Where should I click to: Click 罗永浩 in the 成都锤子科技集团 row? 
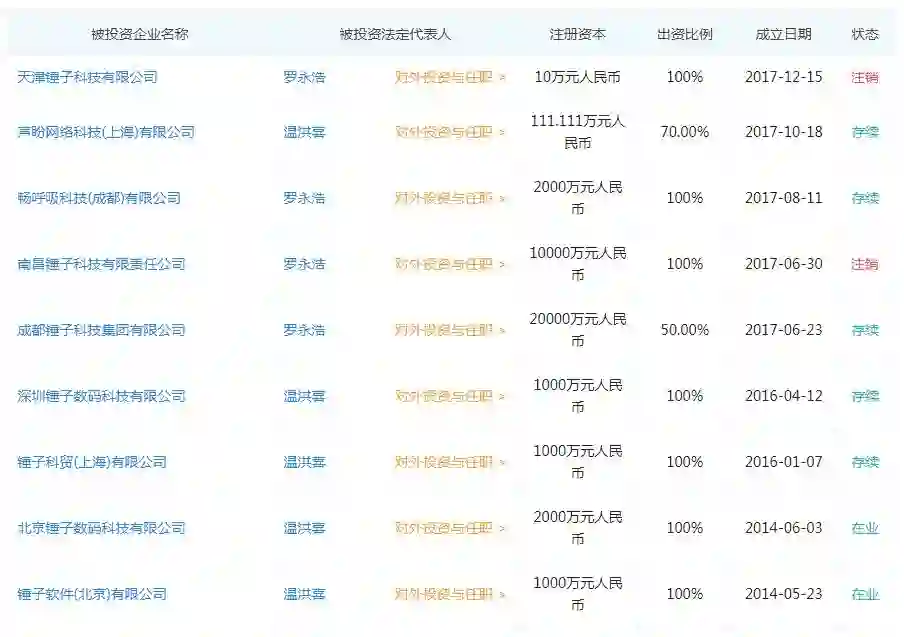(304, 330)
